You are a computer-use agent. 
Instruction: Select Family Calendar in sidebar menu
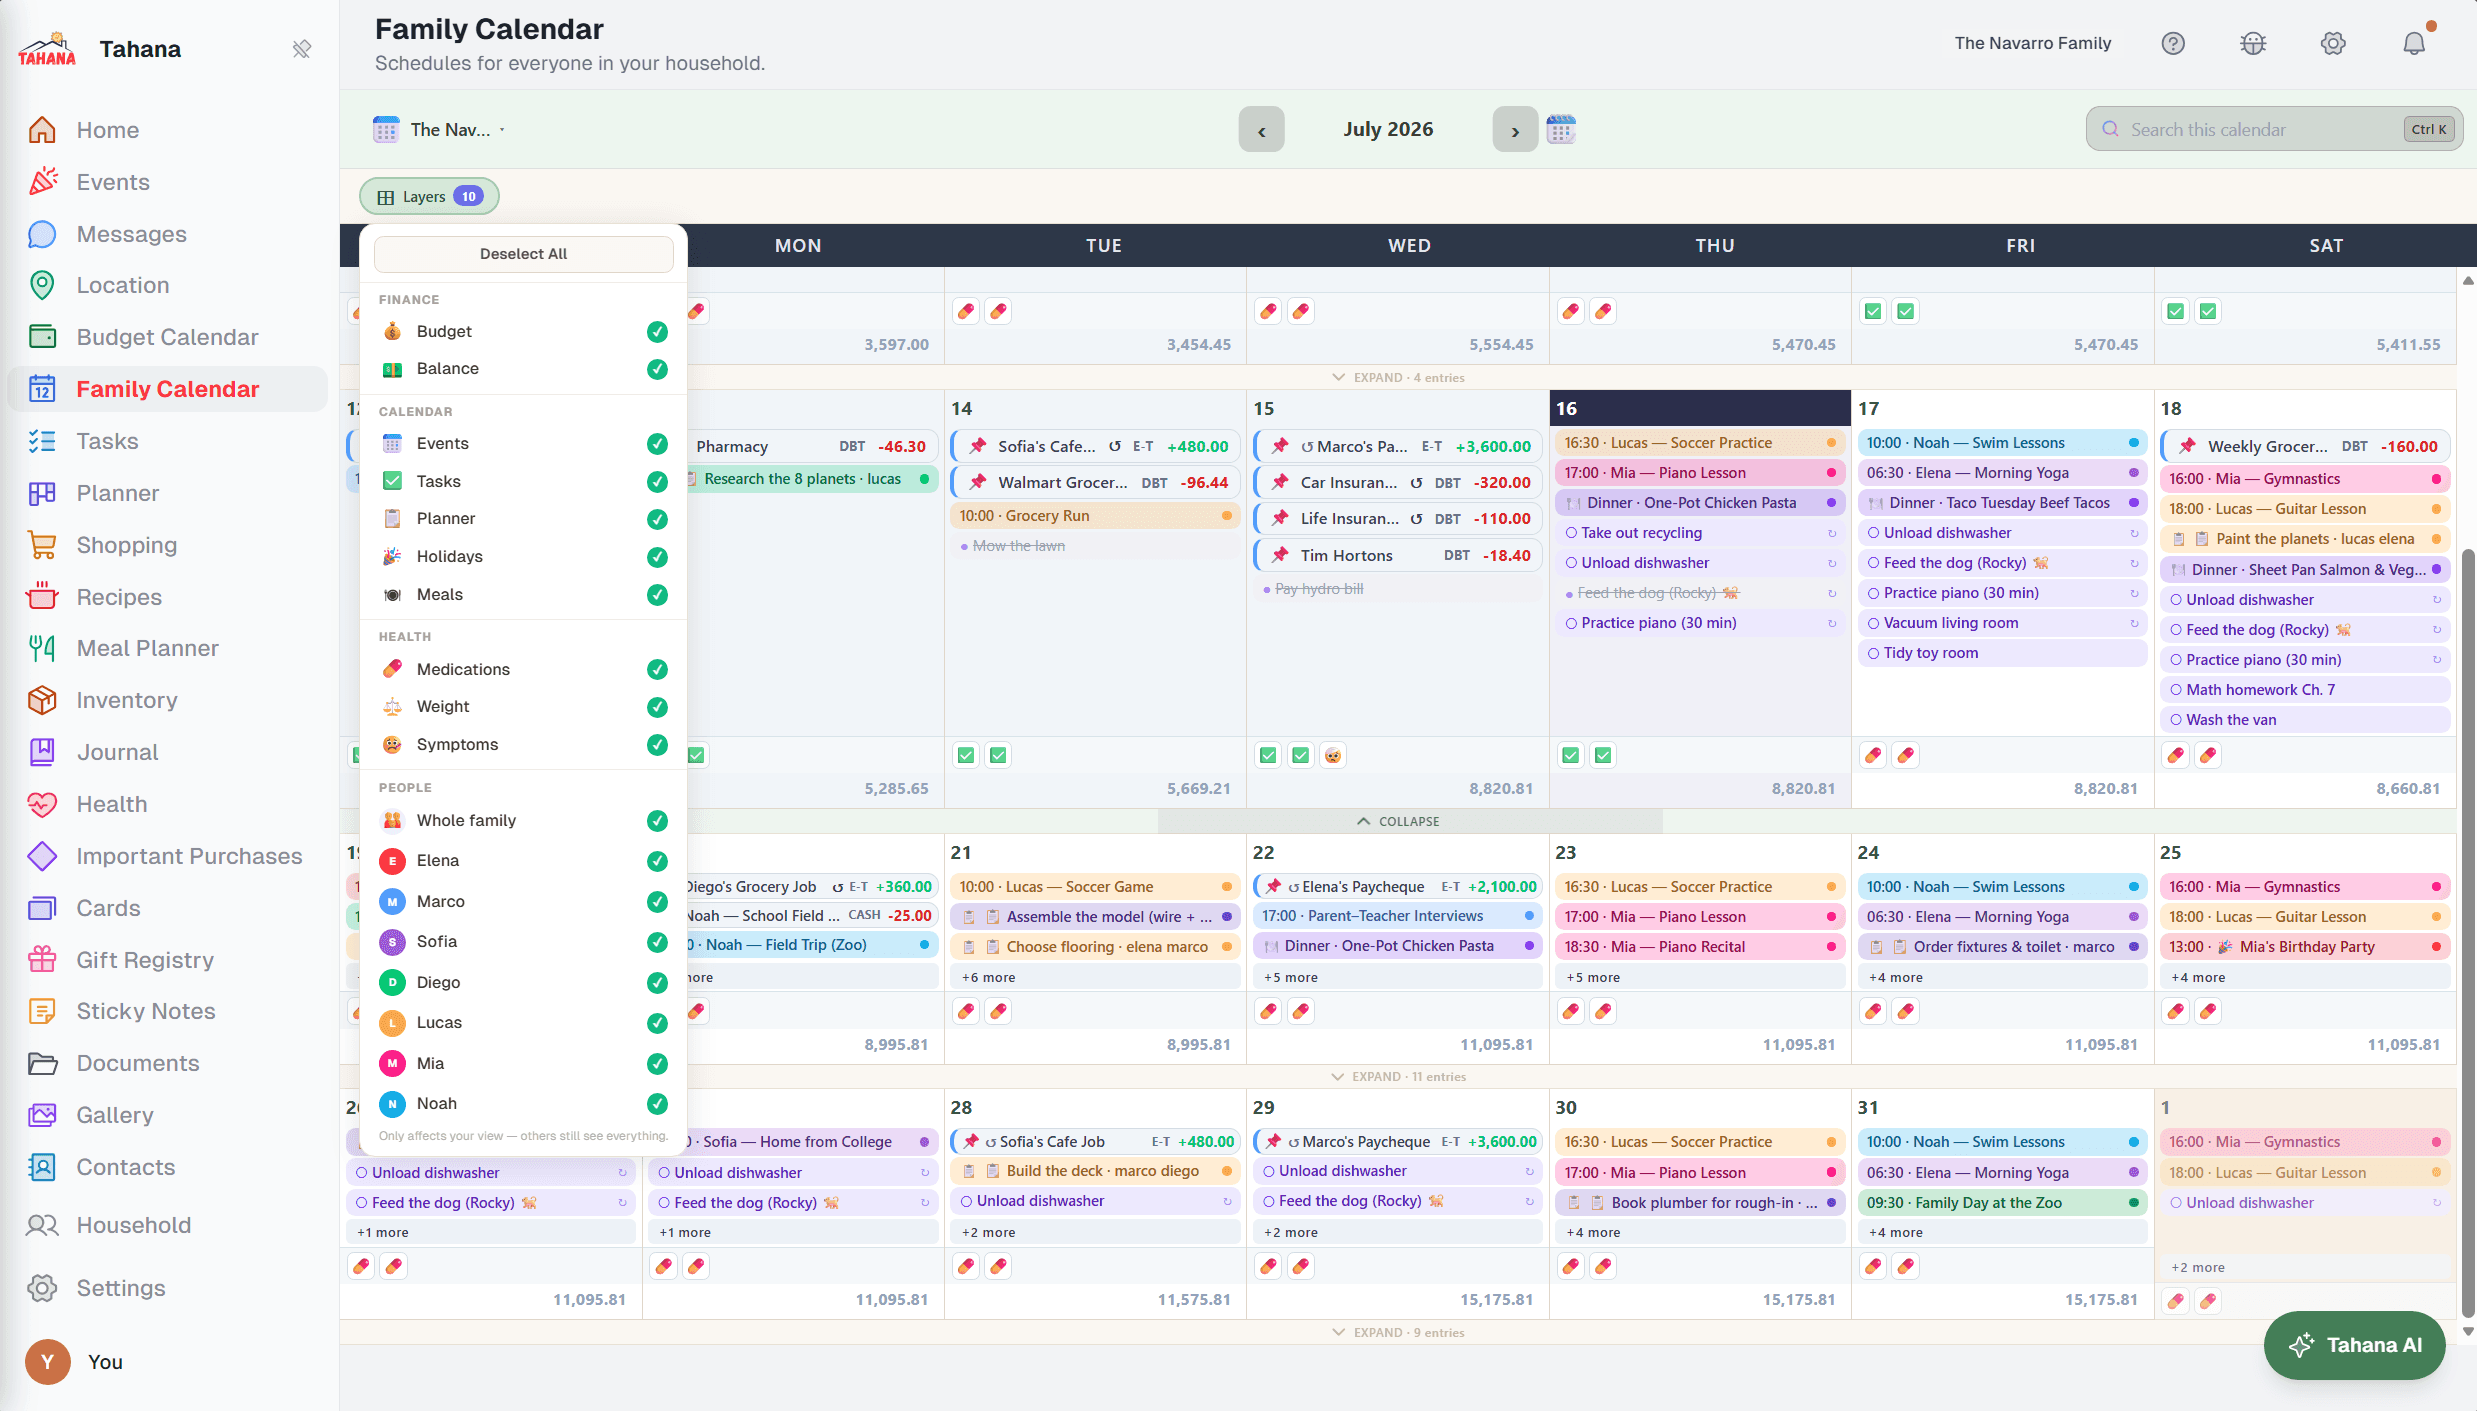(167, 389)
